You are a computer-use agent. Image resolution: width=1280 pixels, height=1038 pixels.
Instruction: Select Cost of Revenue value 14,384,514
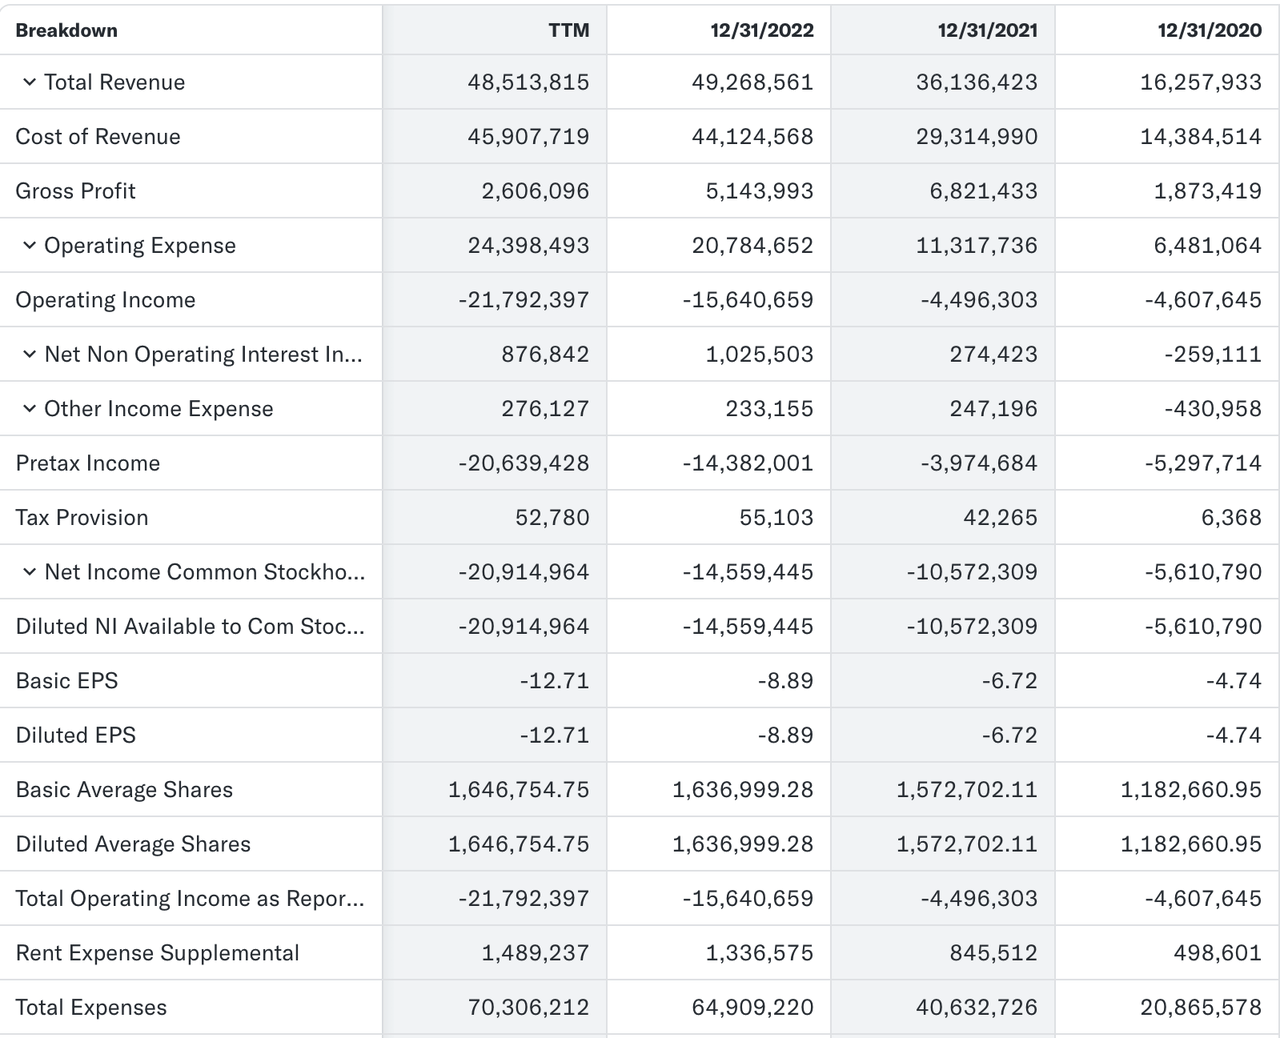[x=1201, y=137]
